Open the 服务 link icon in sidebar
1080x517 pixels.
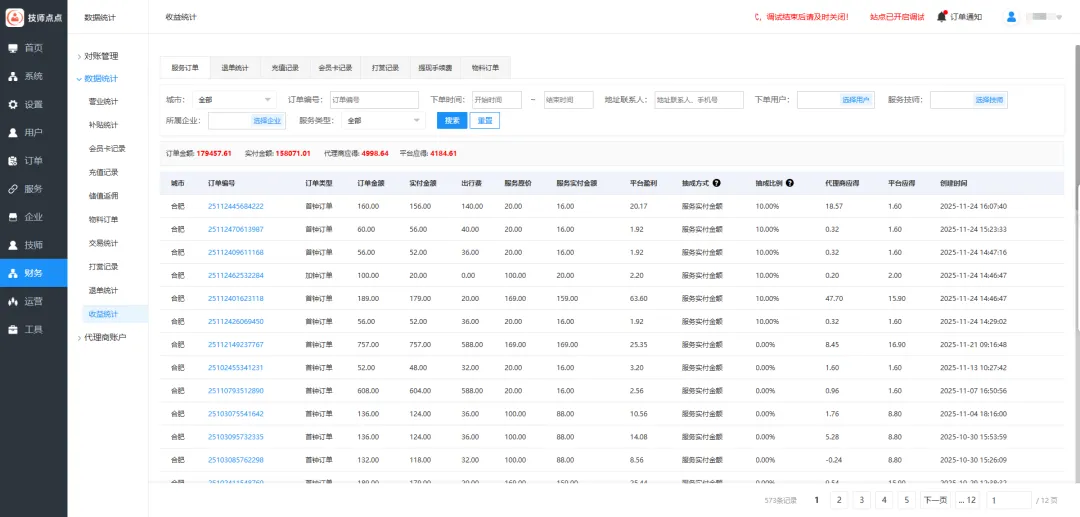click(x=13, y=188)
